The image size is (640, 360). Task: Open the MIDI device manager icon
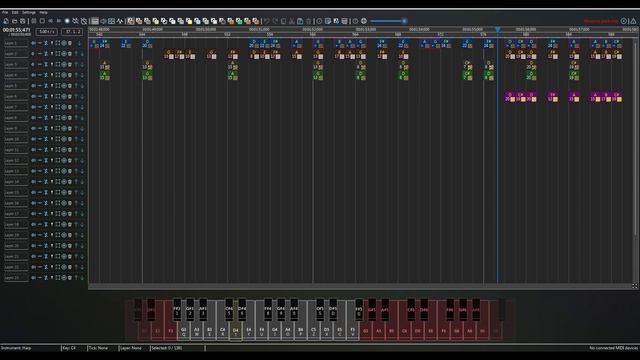coord(344,21)
